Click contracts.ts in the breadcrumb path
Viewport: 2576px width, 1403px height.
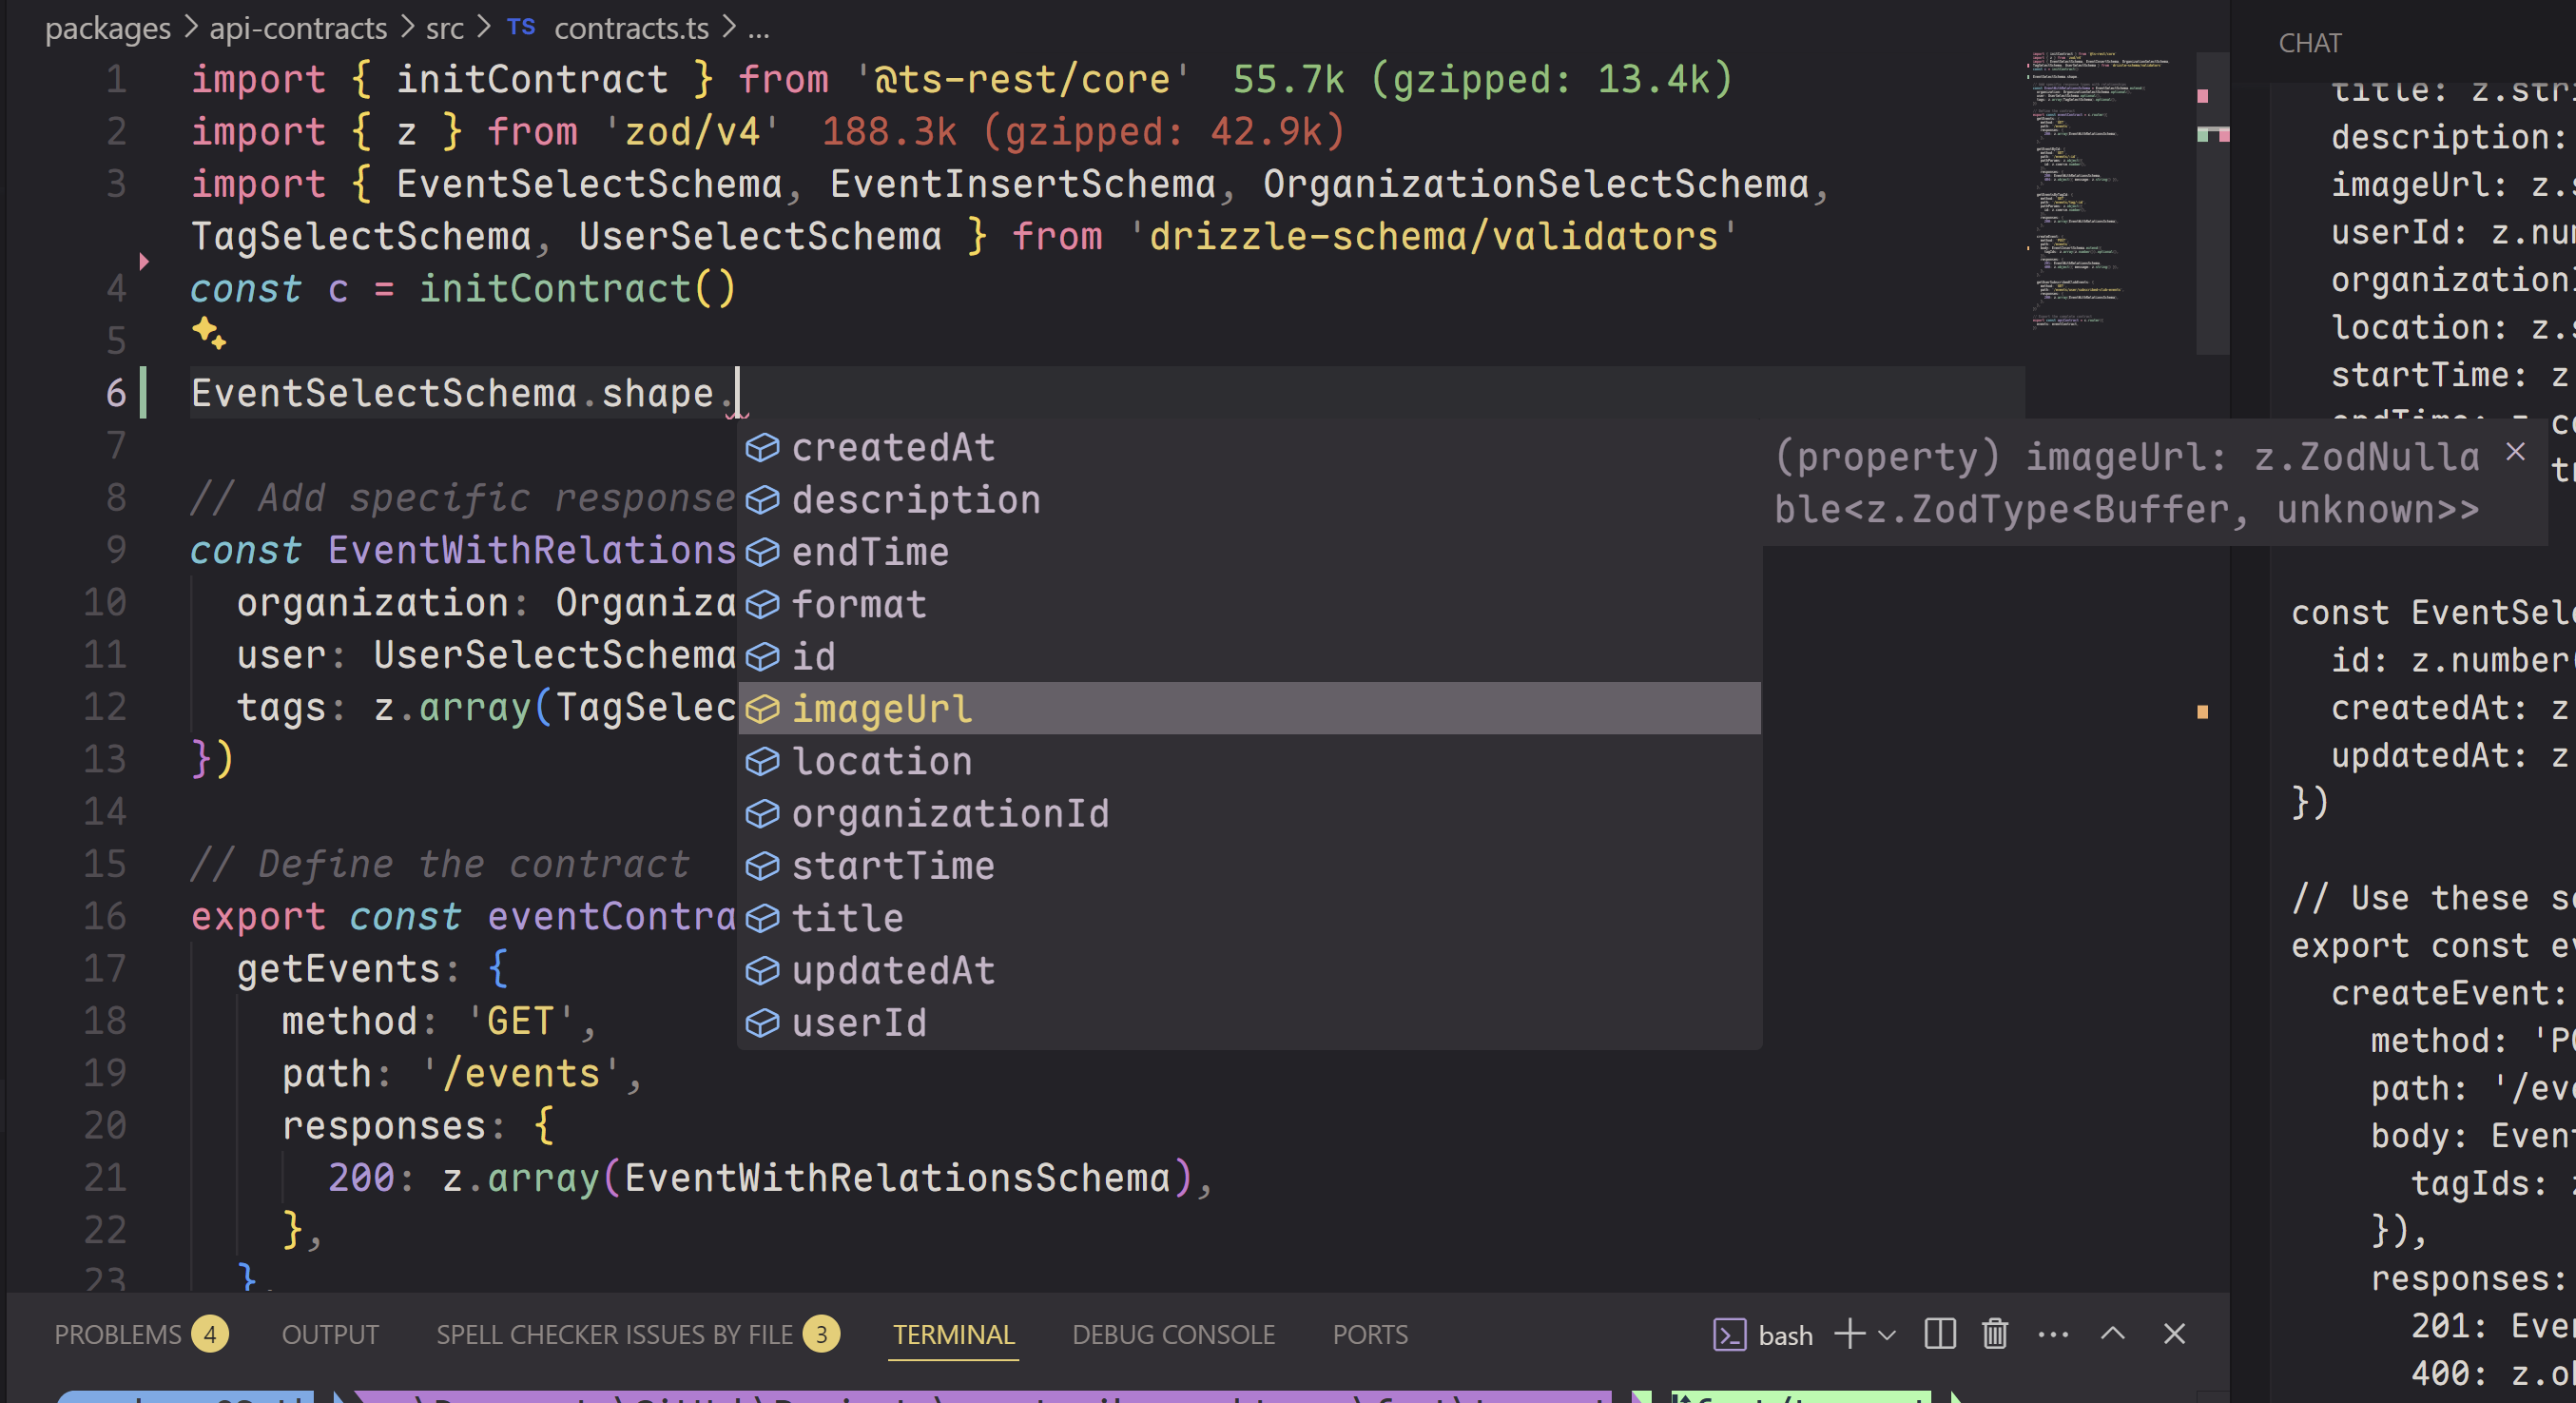click(x=630, y=28)
